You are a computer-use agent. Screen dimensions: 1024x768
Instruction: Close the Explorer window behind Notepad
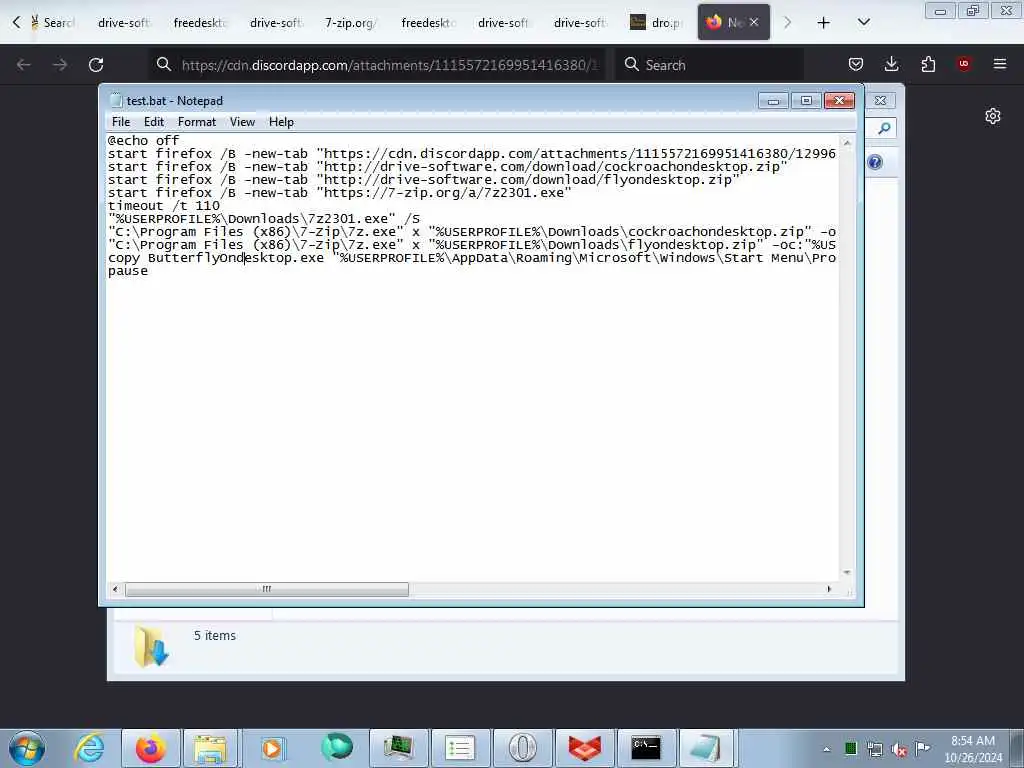(x=880, y=101)
